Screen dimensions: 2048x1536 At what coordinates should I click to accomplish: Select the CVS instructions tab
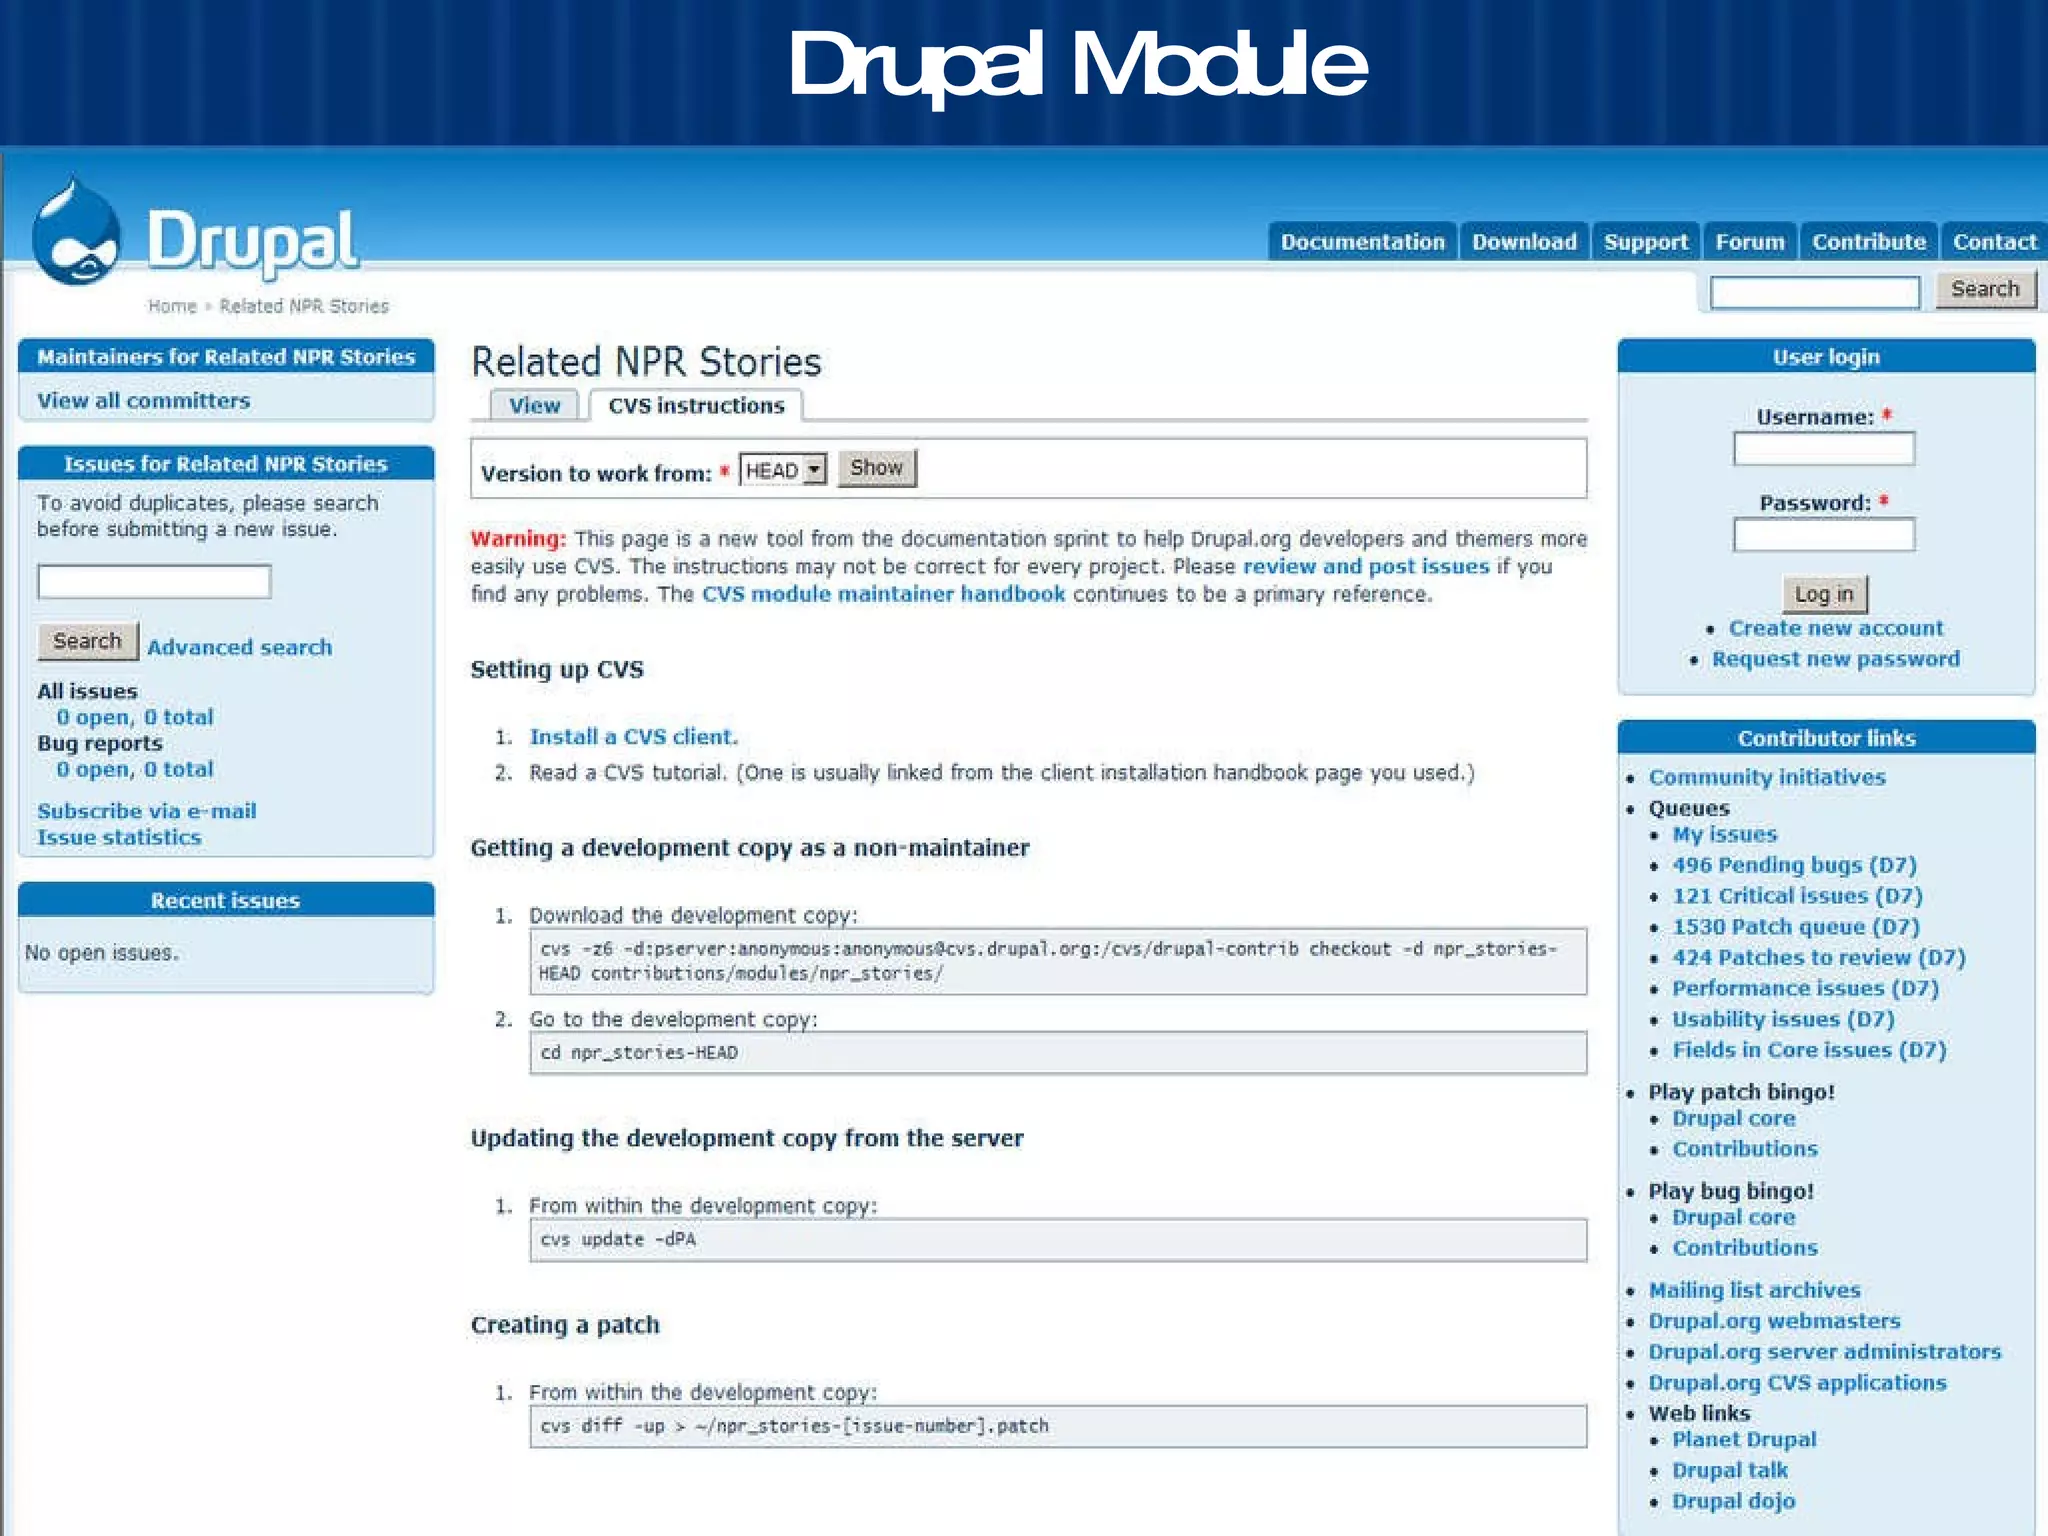696,406
